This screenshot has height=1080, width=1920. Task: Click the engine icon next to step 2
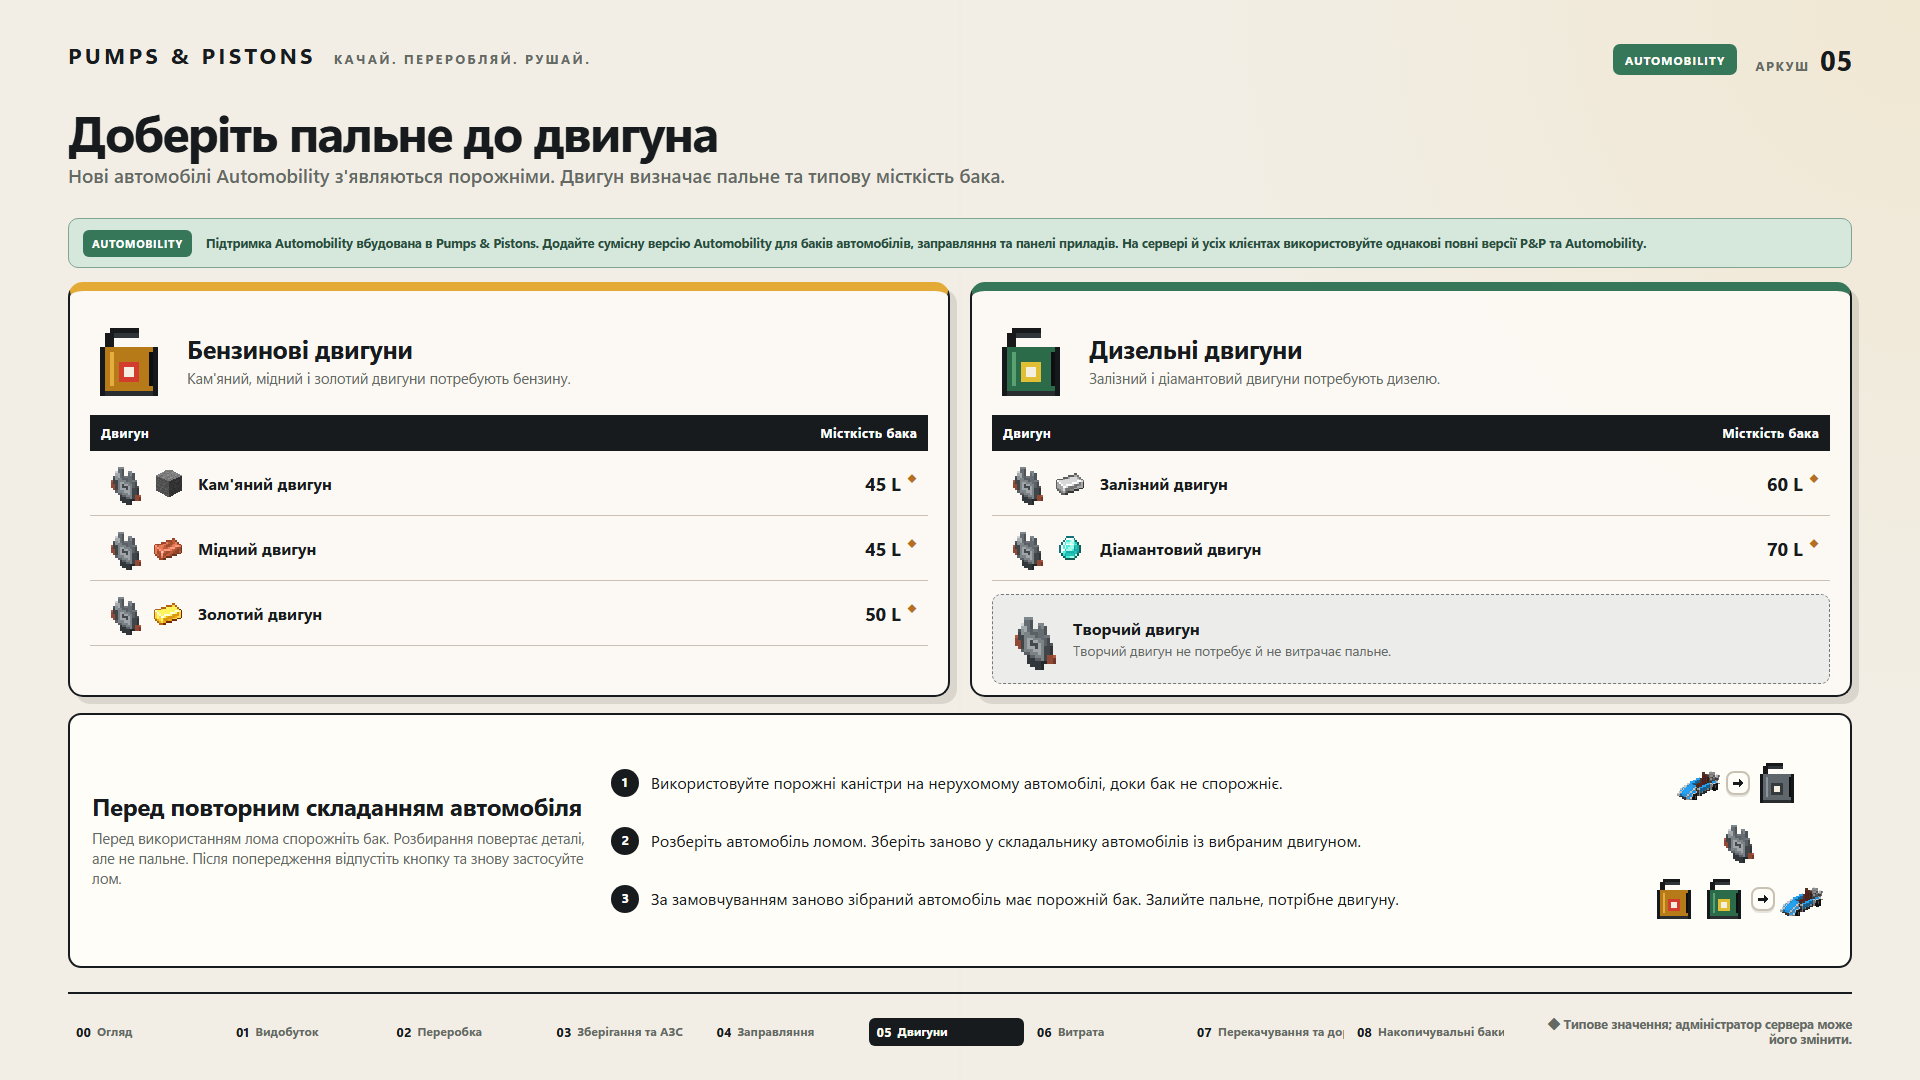click(1739, 843)
